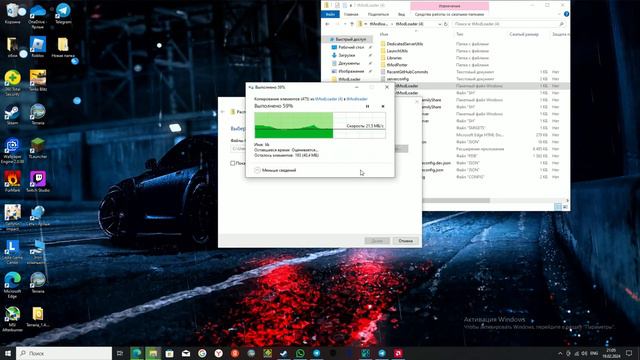
Task: Switch Explorer to details view icon
Action: 558,207
